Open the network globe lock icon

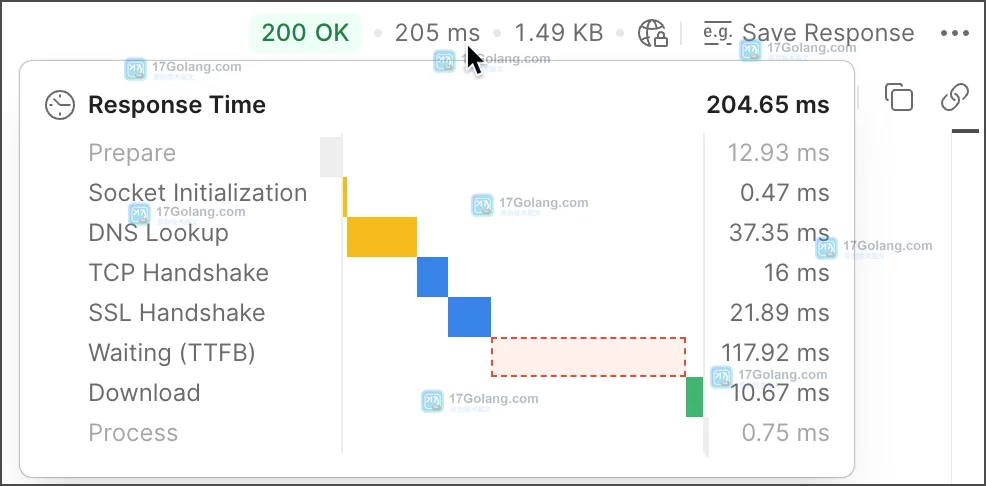[x=652, y=33]
